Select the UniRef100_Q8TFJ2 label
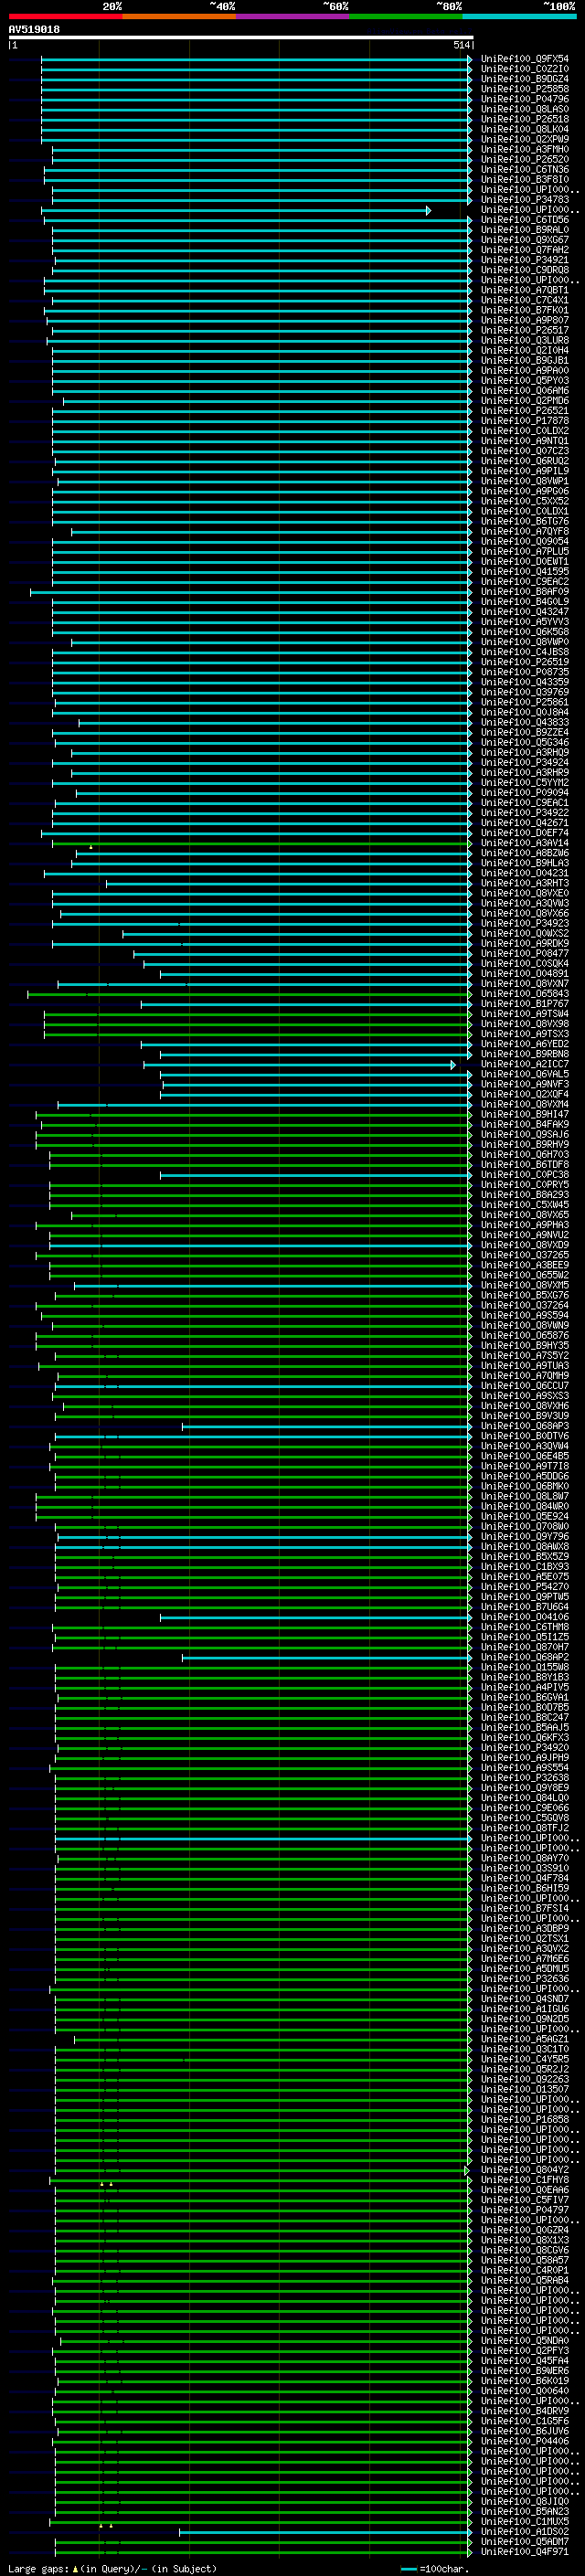Screen dimensions: 585x2576 tap(524, 1828)
